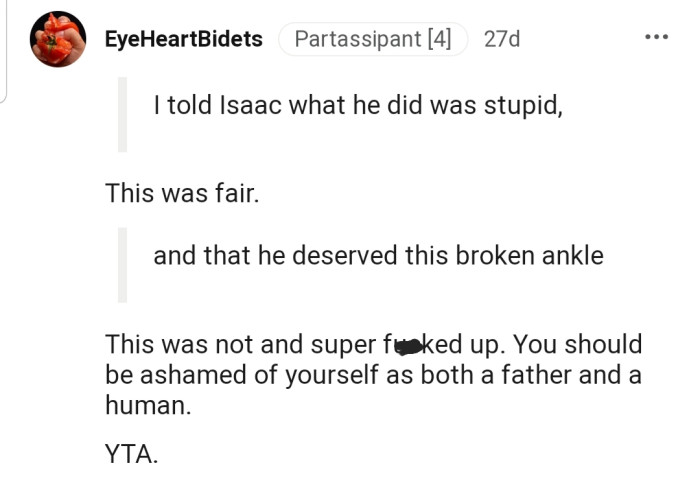Click the "This was fair." reply line

pos(182,192)
